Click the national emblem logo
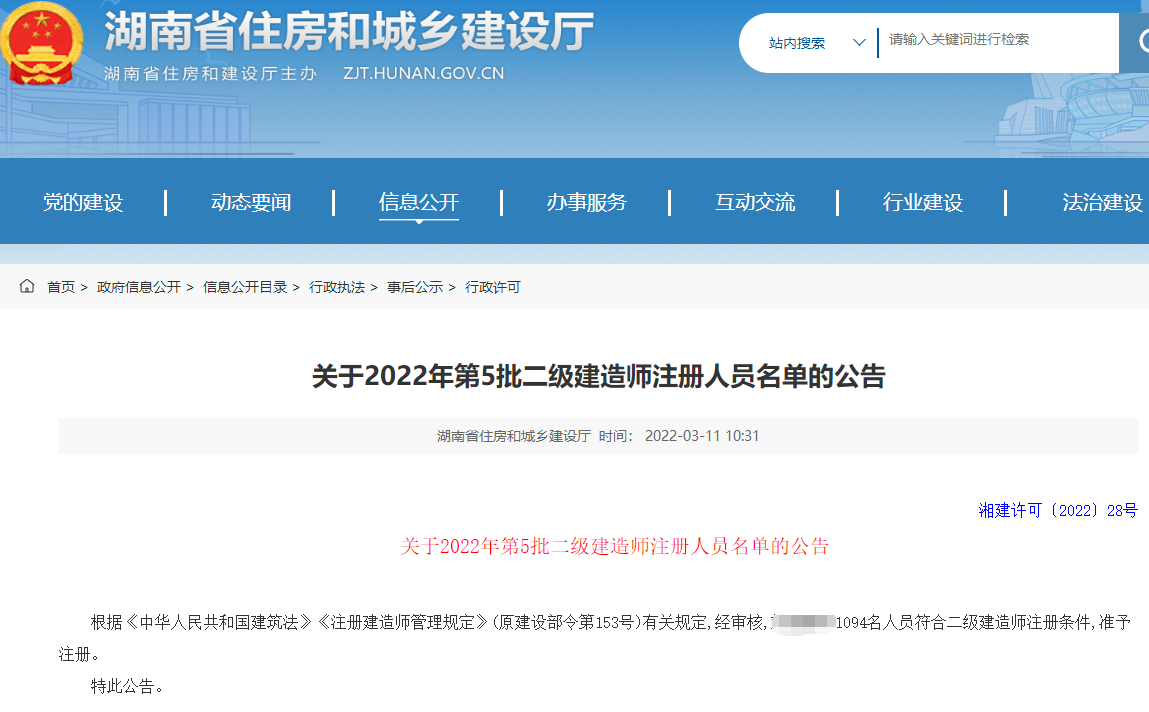The width and height of the screenshot is (1149, 712). [42, 44]
